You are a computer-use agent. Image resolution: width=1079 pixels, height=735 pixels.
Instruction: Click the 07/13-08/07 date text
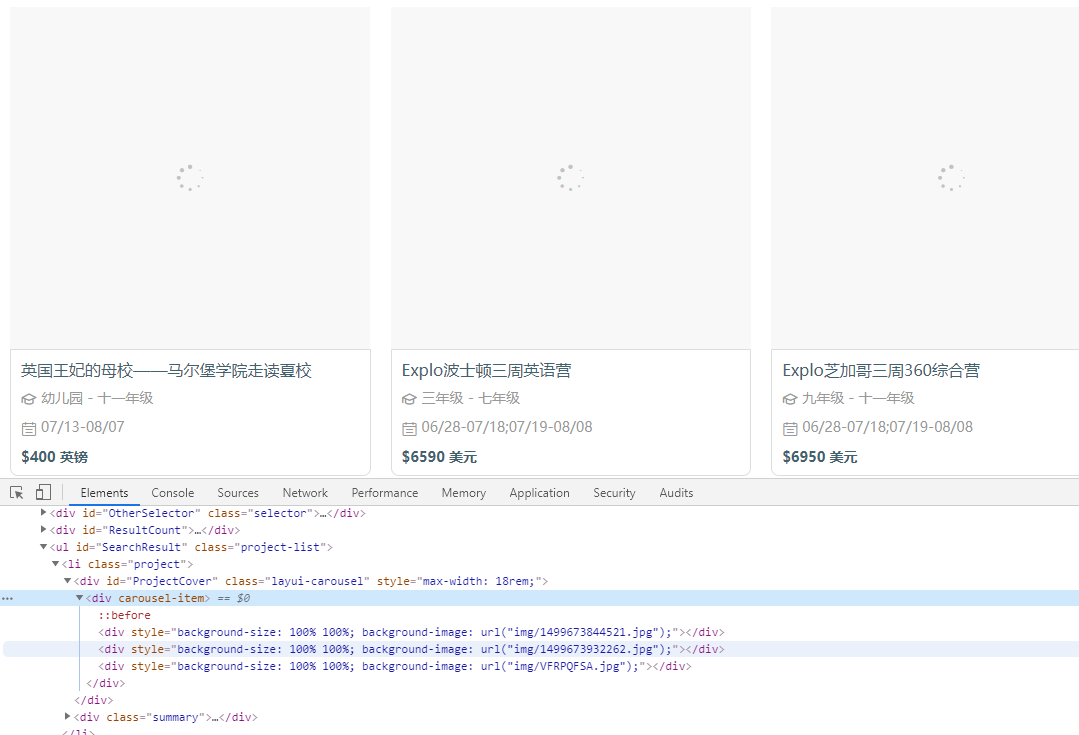click(83, 427)
